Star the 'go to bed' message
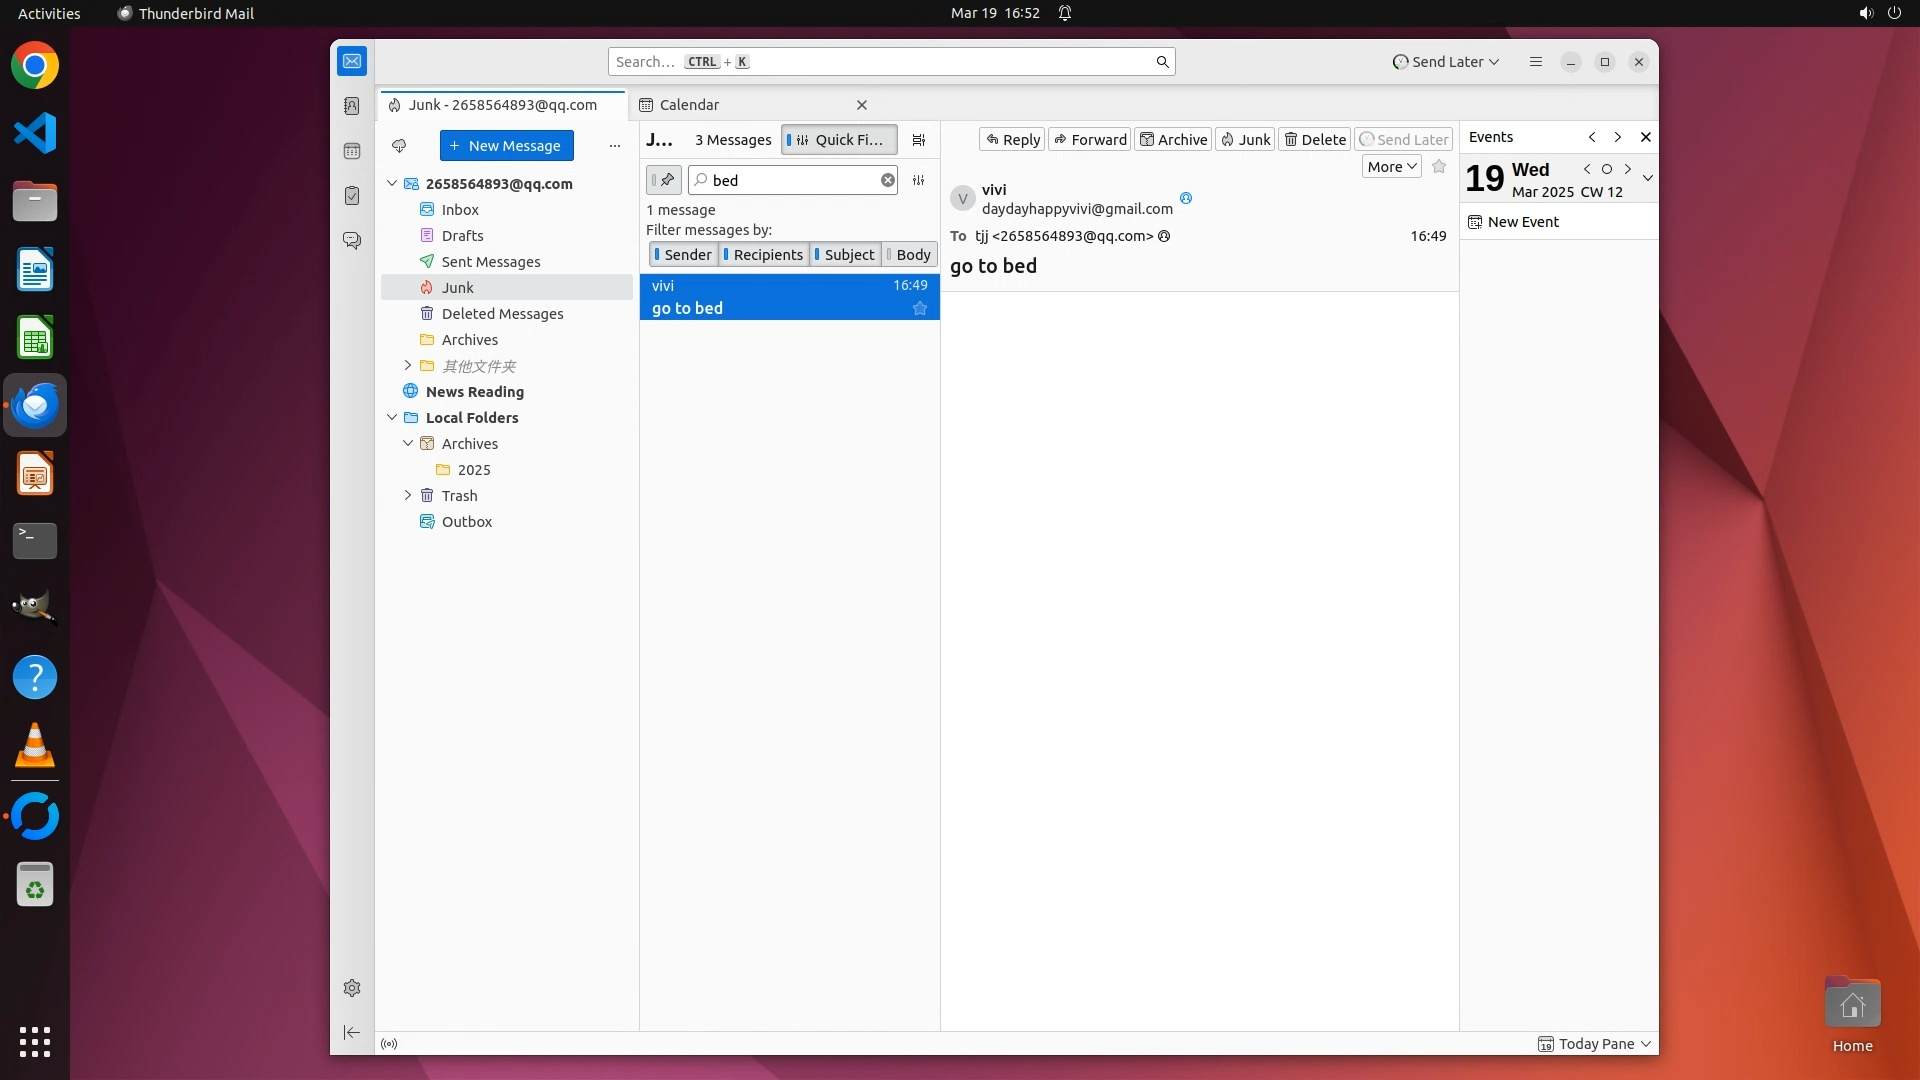This screenshot has height=1080, width=1920. point(920,309)
